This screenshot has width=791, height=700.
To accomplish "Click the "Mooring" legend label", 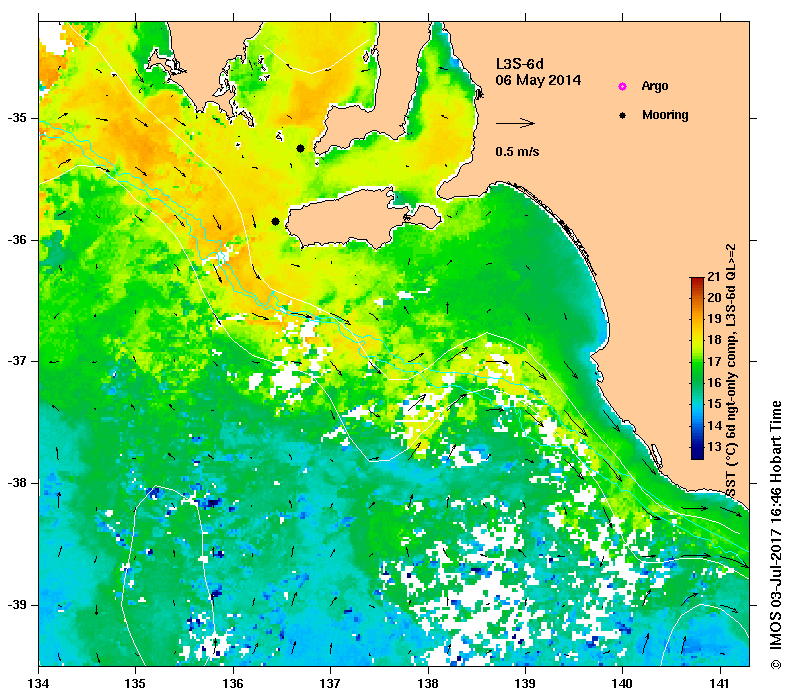I will (x=665, y=115).
